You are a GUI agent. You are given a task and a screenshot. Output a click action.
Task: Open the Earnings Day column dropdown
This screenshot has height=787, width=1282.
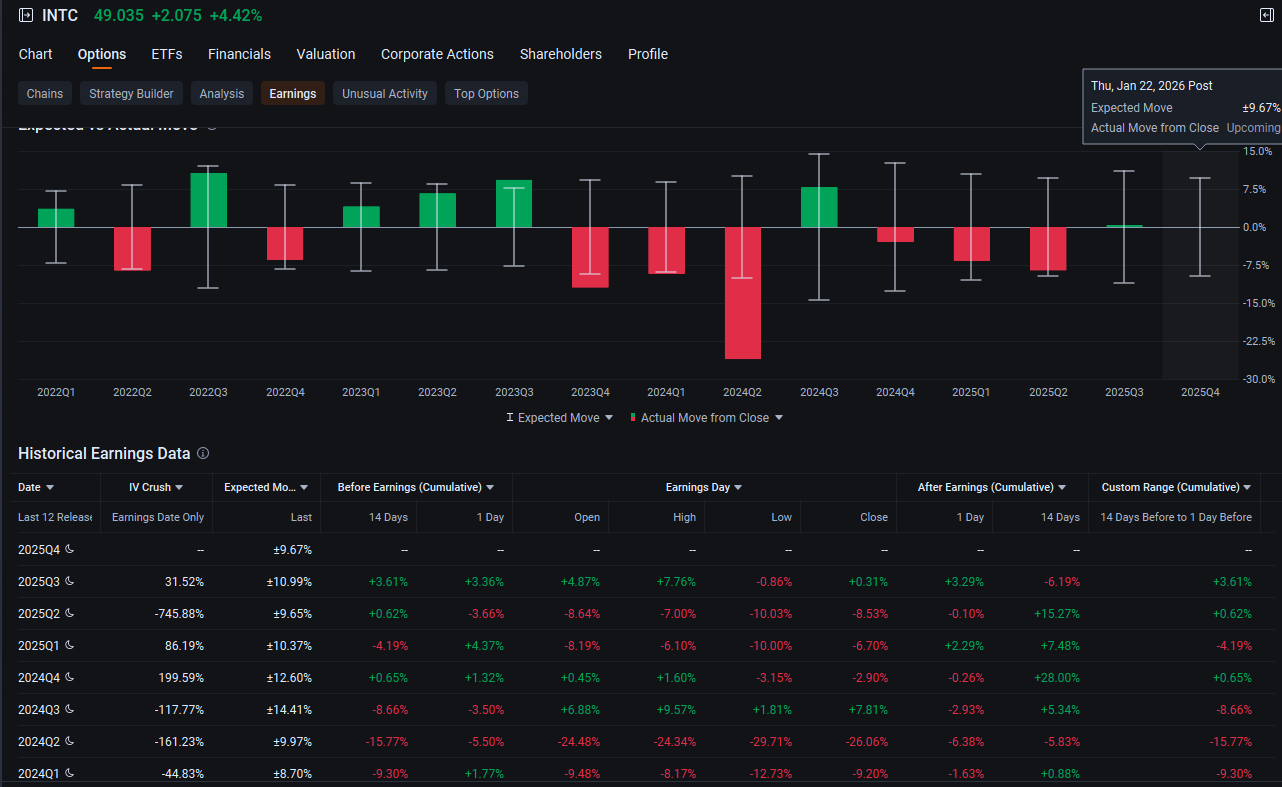tap(738, 487)
